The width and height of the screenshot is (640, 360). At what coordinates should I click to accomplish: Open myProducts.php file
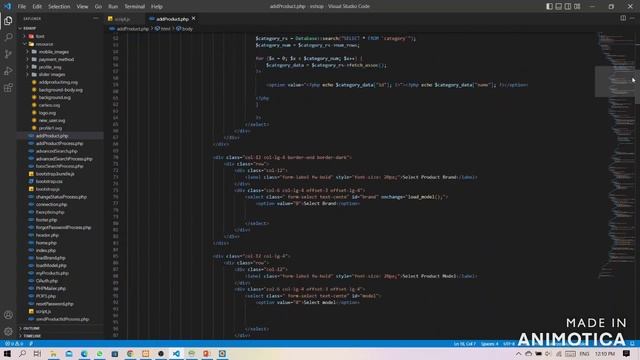click(52, 273)
